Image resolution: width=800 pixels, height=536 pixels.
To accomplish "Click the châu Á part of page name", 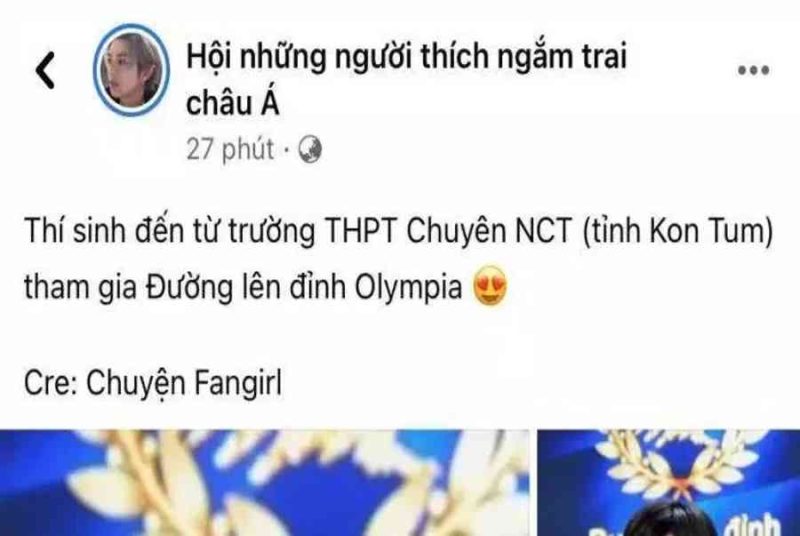I will [x=233, y=102].
